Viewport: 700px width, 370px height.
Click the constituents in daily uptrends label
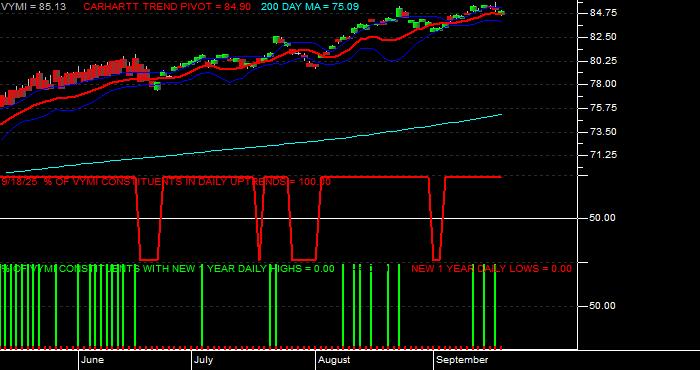click(166, 182)
